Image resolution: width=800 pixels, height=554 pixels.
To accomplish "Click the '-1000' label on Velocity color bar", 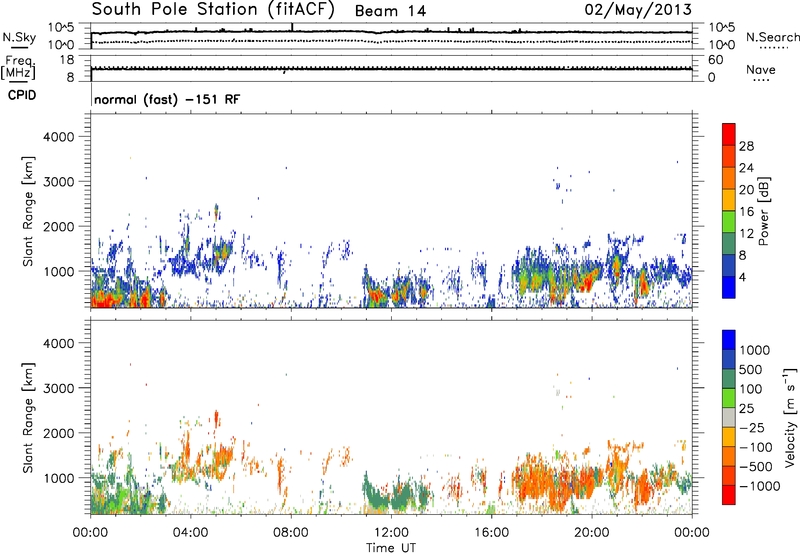I will coord(760,486).
